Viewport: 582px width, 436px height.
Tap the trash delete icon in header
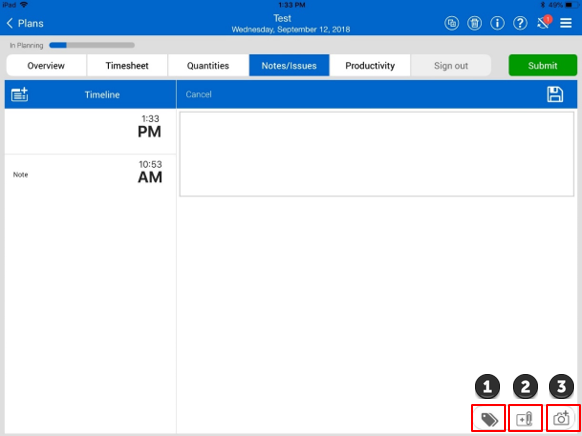click(x=474, y=23)
